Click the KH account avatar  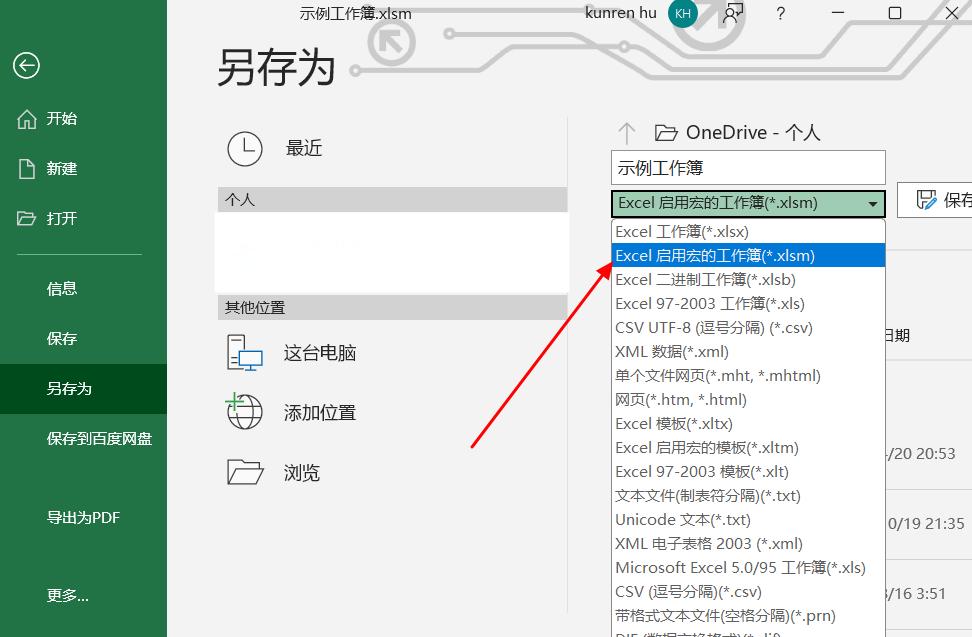pyautogui.click(x=683, y=13)
